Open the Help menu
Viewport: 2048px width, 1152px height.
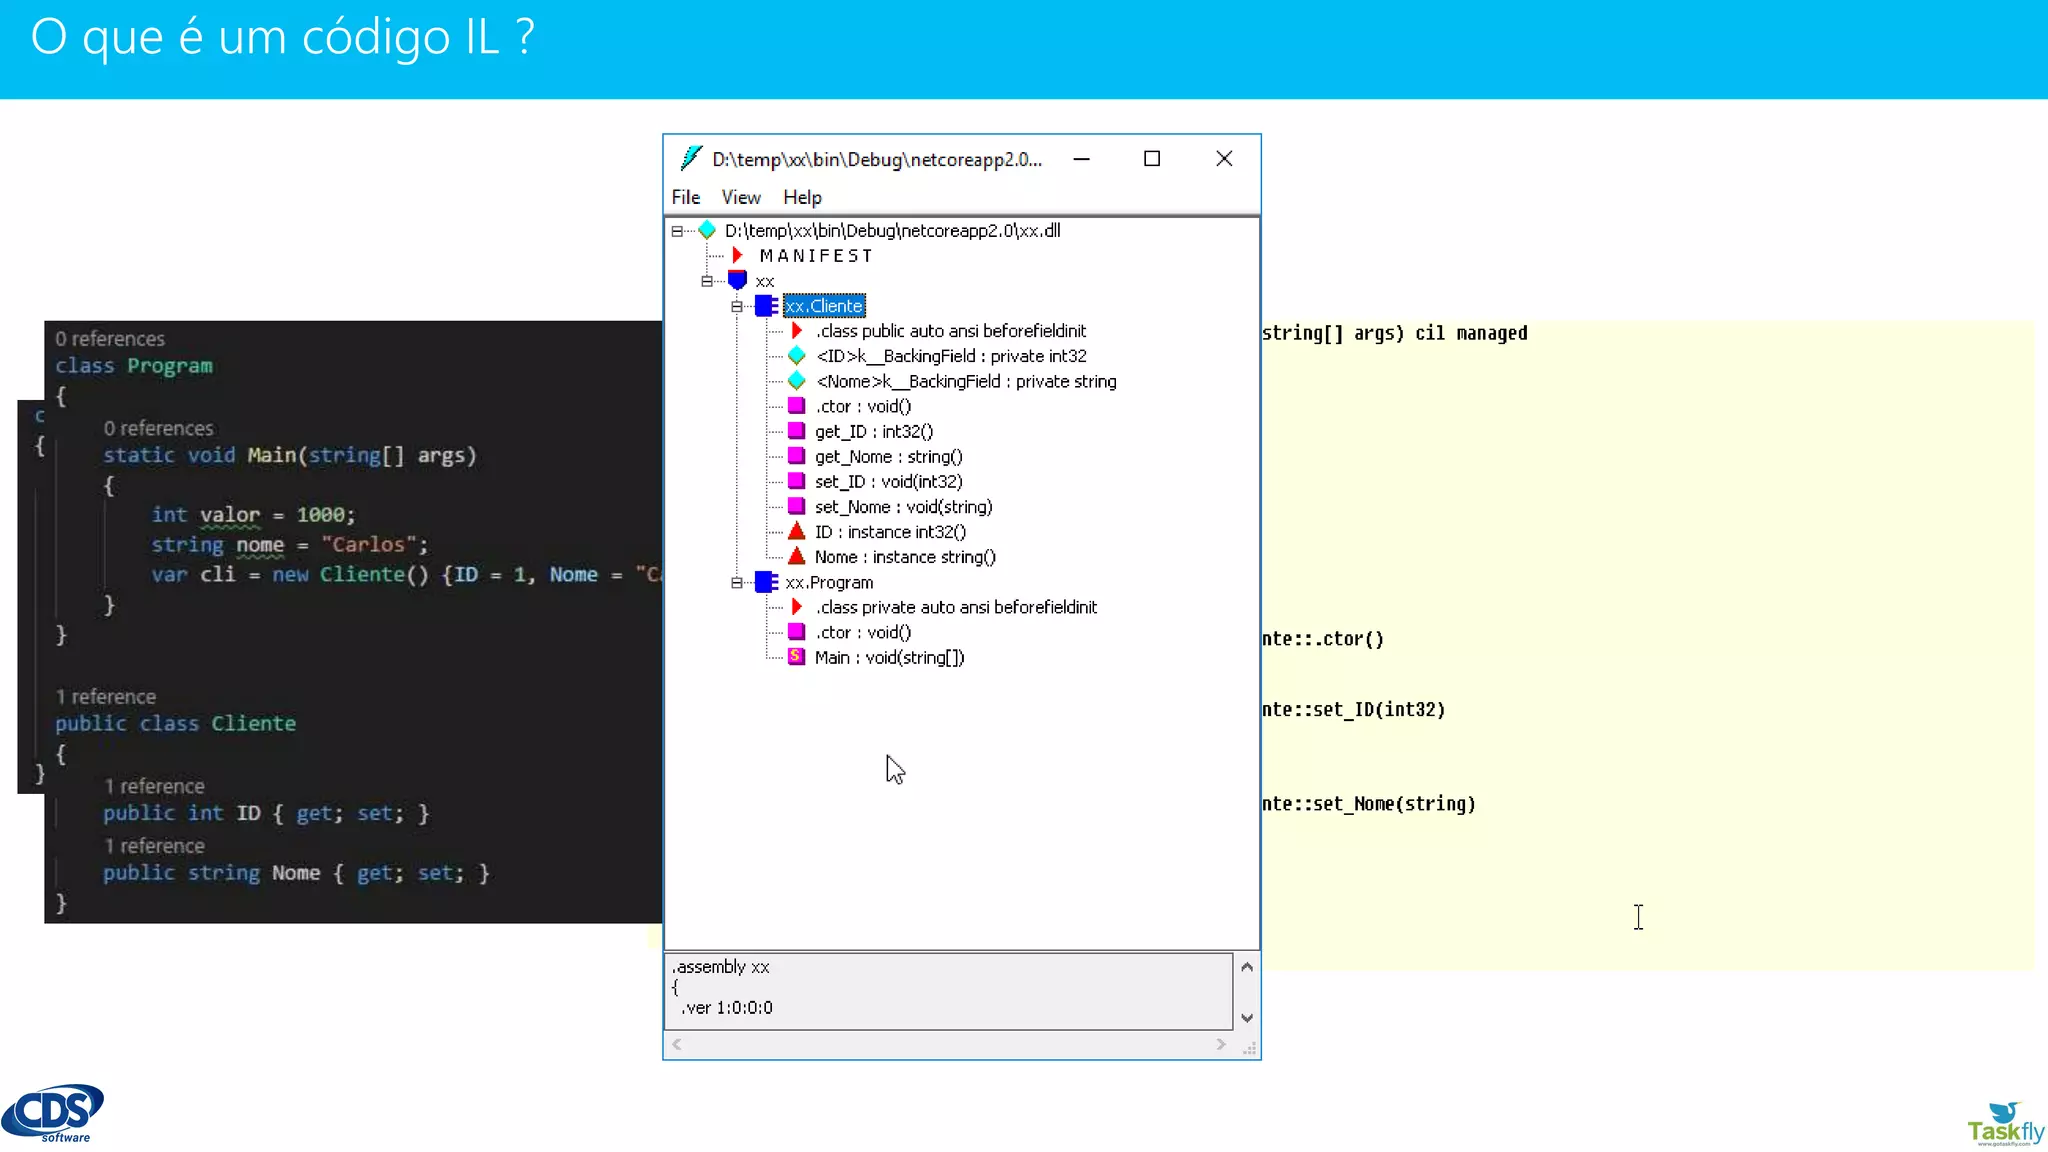pyautogui.click(x=802, y=197)
